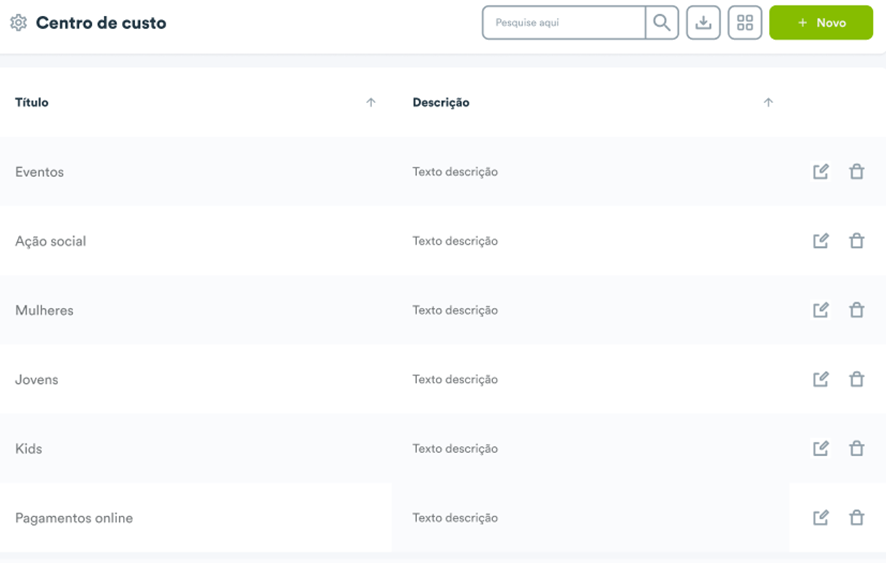Edit the Eventos row
This screenshot has height=563, width=886.
(x=820, y=171)
